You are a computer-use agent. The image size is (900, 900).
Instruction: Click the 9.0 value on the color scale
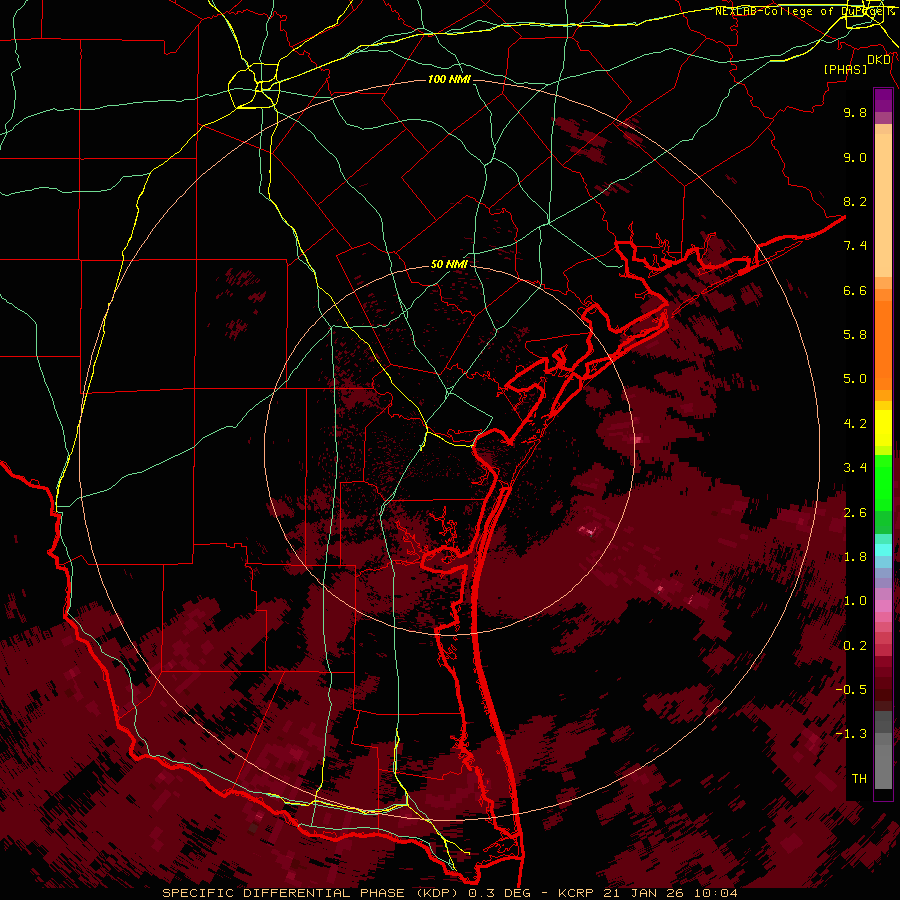(x=855, y=157)
